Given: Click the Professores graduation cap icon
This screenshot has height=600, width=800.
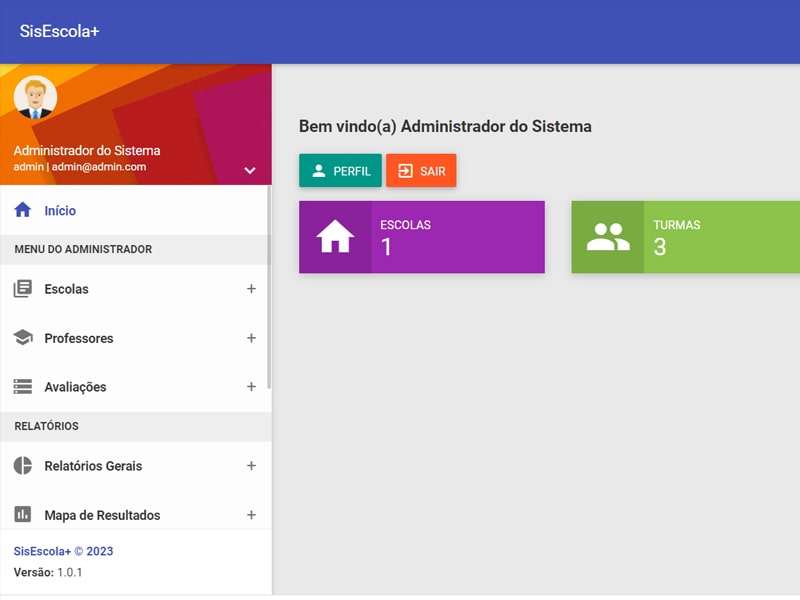Looking at the screenshot, I should pyautogui.click(x=22, y=338).
